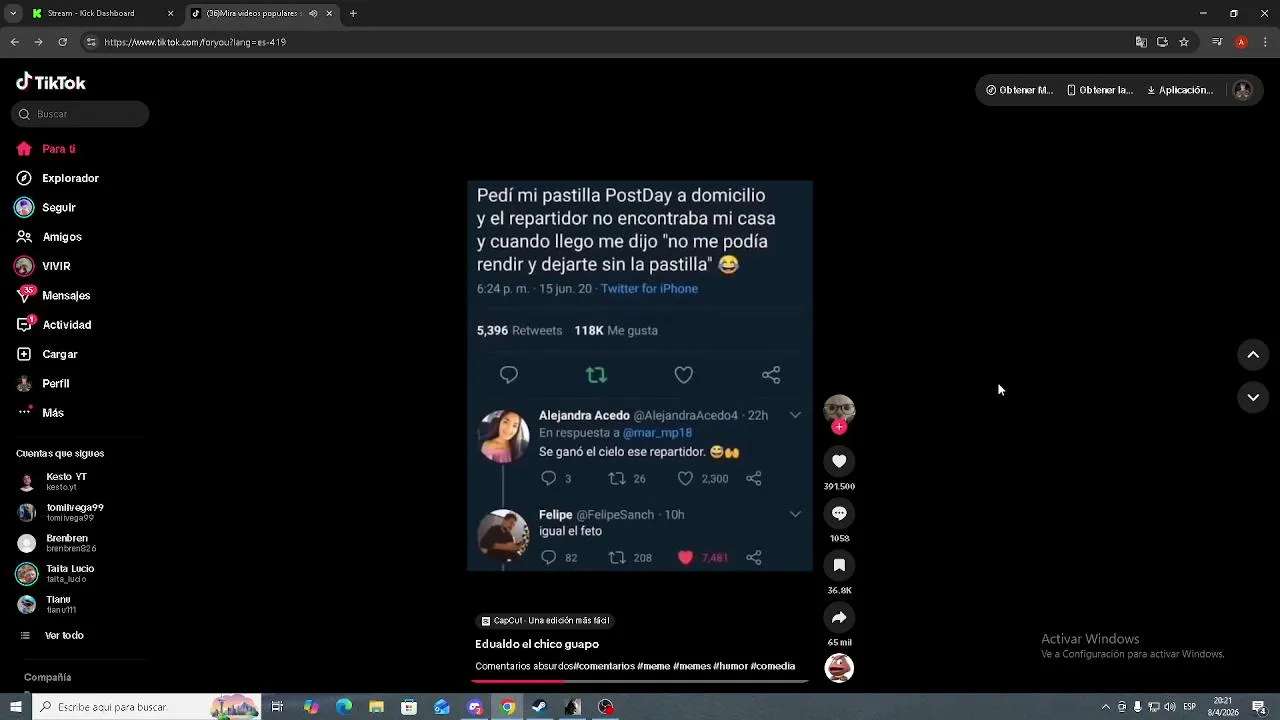Open VIVIR live section

coord(43,266)
